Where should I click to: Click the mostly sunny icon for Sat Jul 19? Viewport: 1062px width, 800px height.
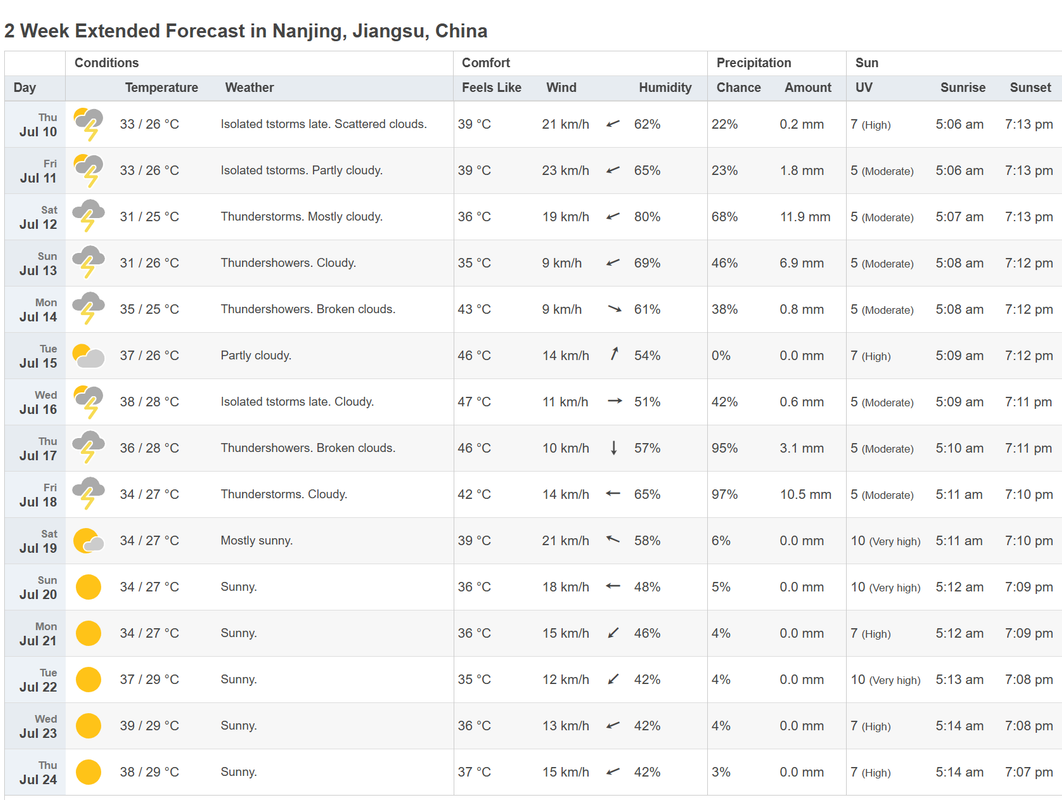[88, 541]
